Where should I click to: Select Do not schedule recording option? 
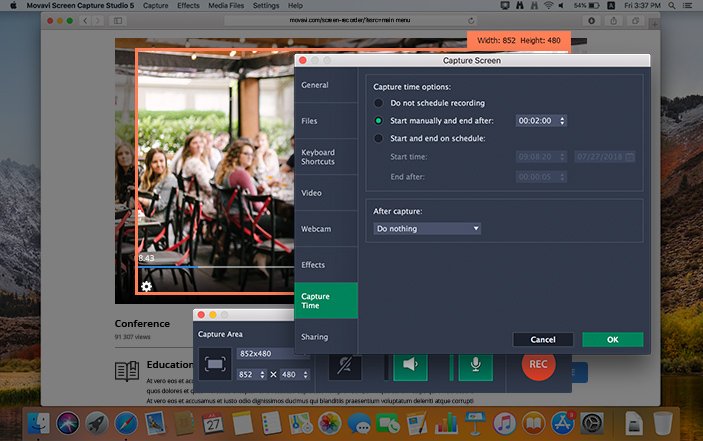(378, 103)
